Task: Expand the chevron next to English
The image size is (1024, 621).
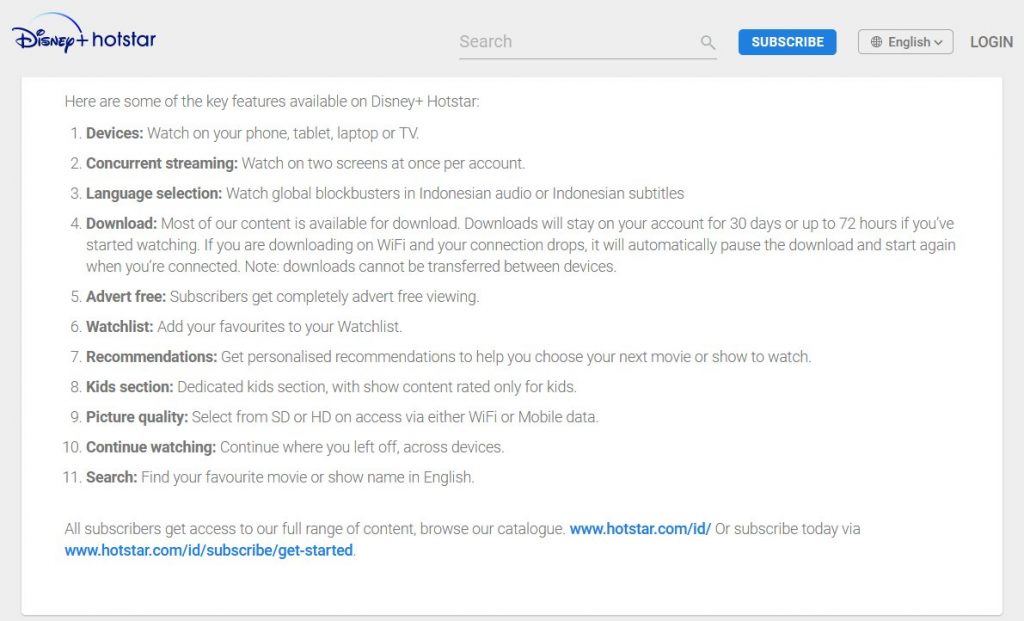Action: click(x=938, y=42)
